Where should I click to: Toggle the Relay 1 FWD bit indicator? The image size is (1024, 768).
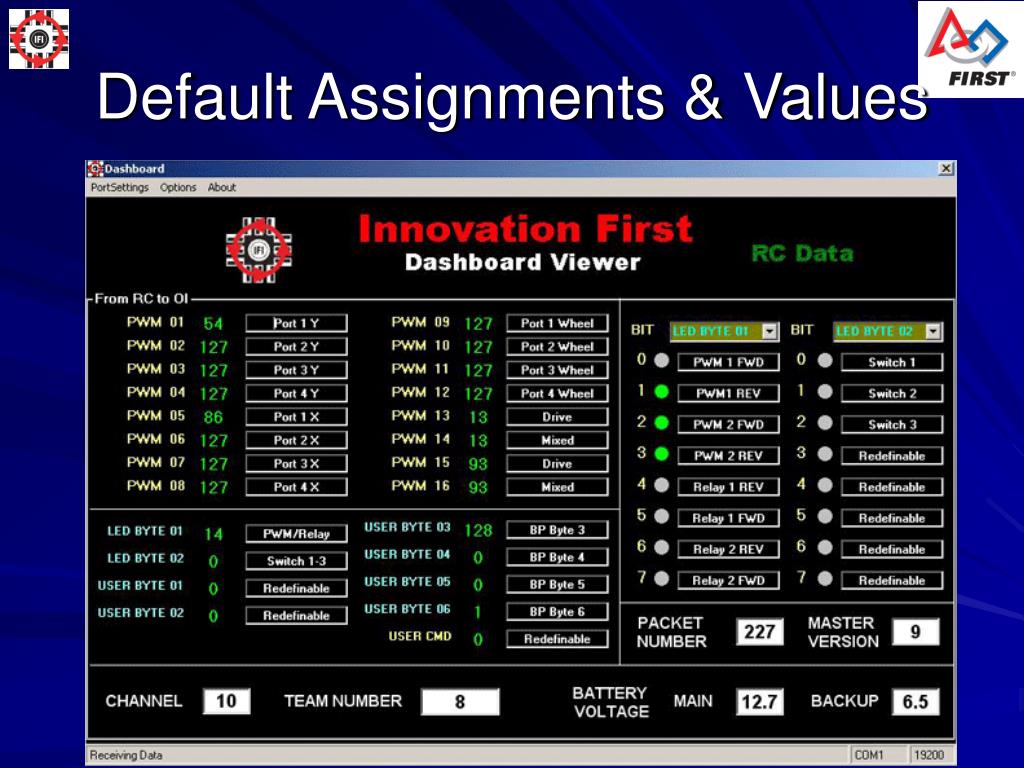click(x=662, y=516)
